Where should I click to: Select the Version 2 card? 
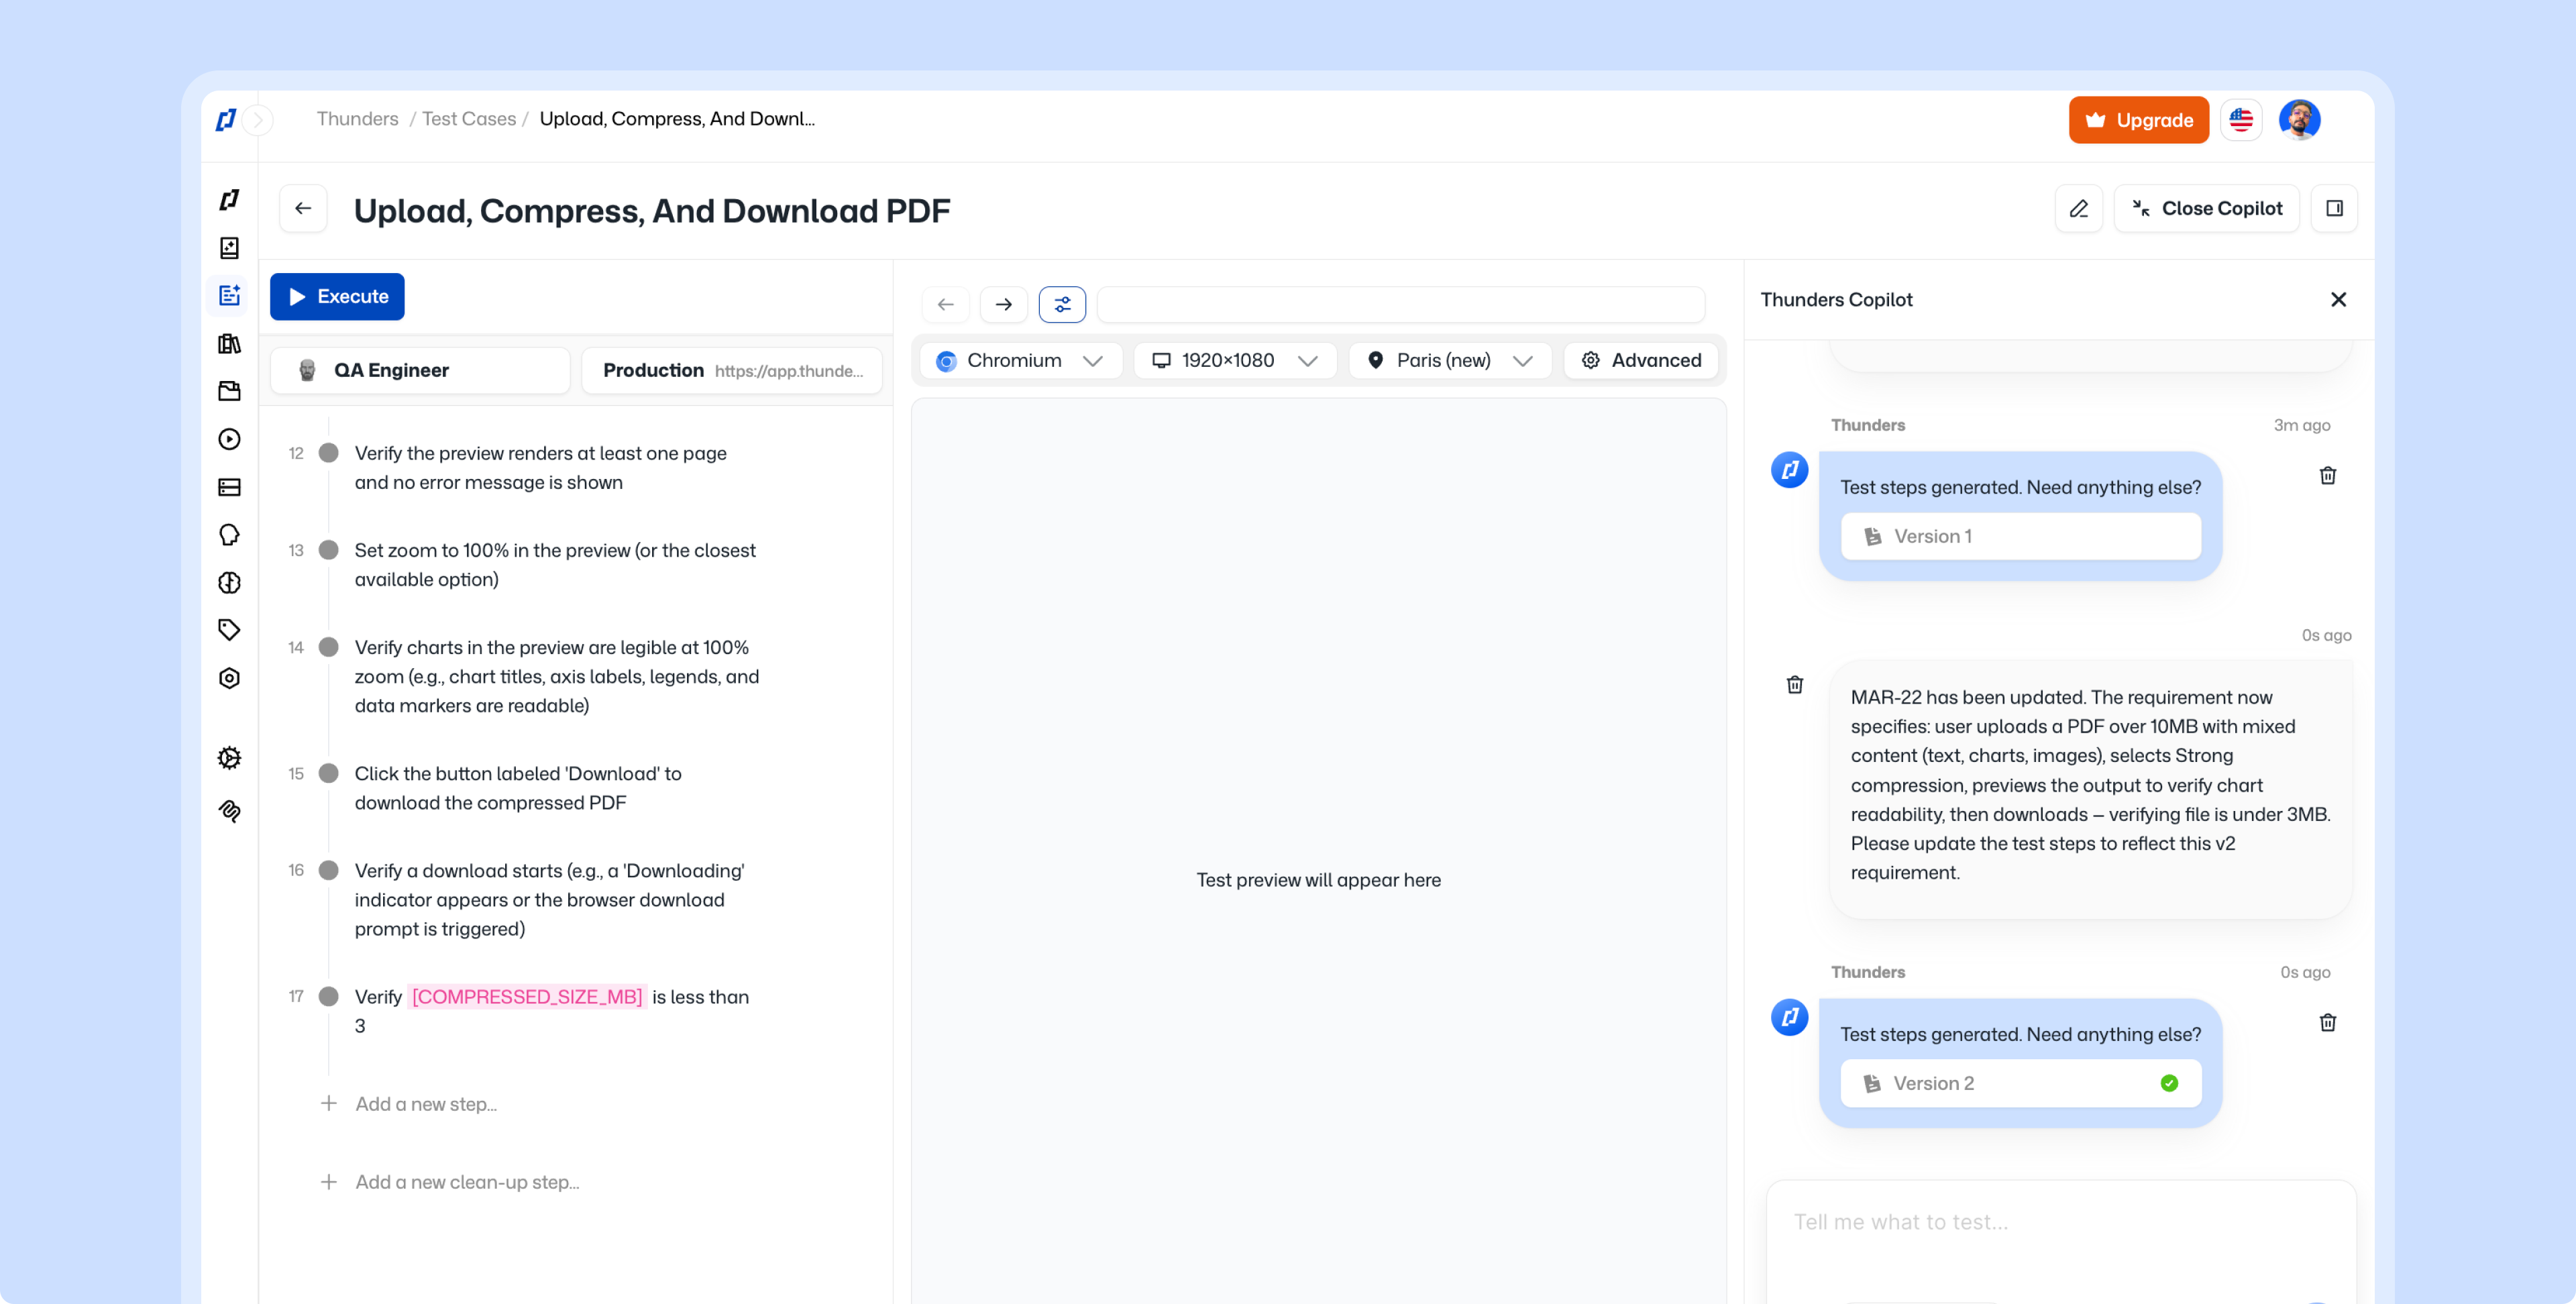(2020, 1083)
